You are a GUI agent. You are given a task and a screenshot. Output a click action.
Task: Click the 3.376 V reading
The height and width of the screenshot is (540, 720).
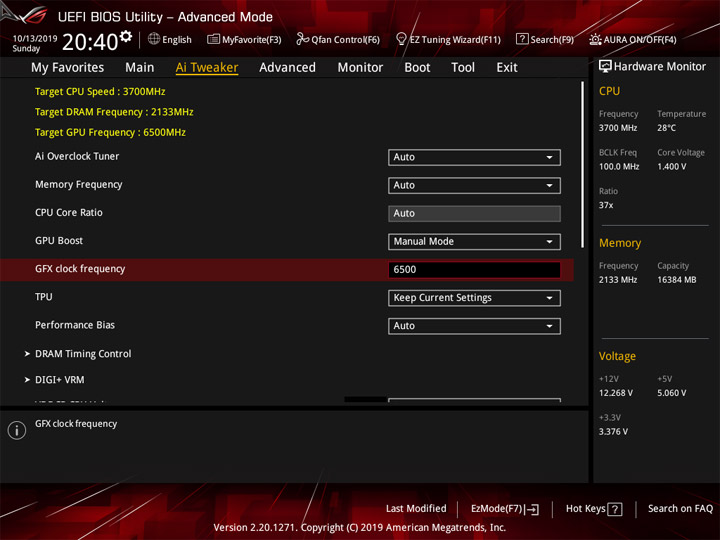pyautogui.click(x=613, y=432)
